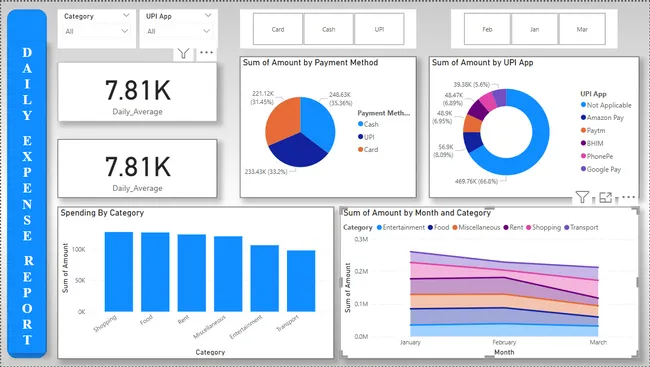Click '39.38K (5.6%)' donut label

[472, 85]
